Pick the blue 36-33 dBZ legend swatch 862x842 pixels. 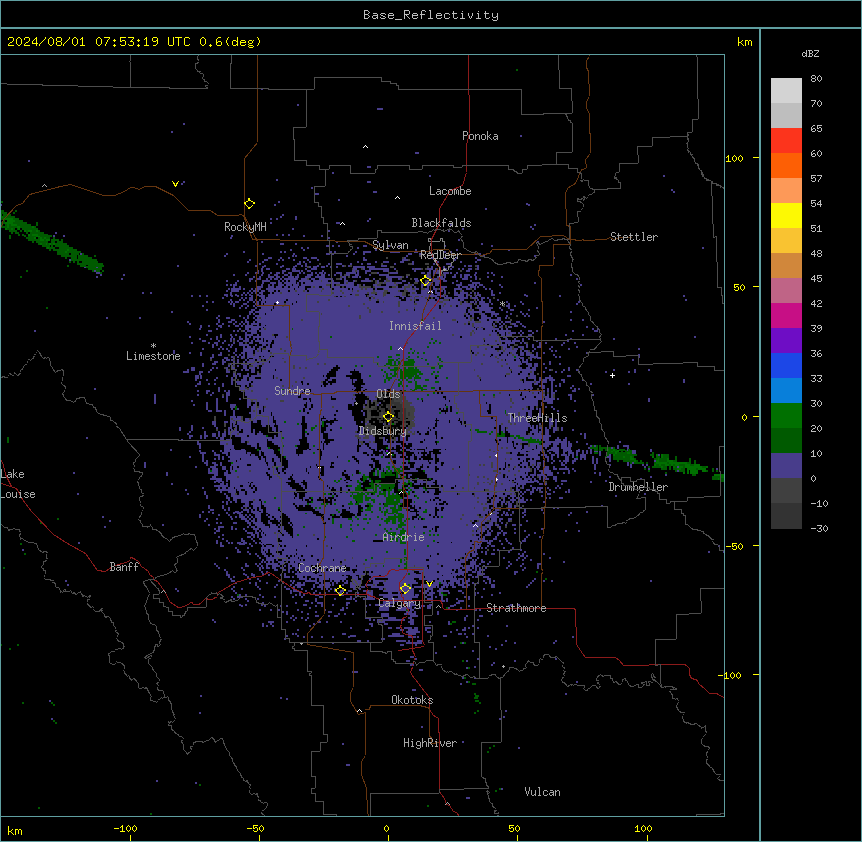[786, 366]
